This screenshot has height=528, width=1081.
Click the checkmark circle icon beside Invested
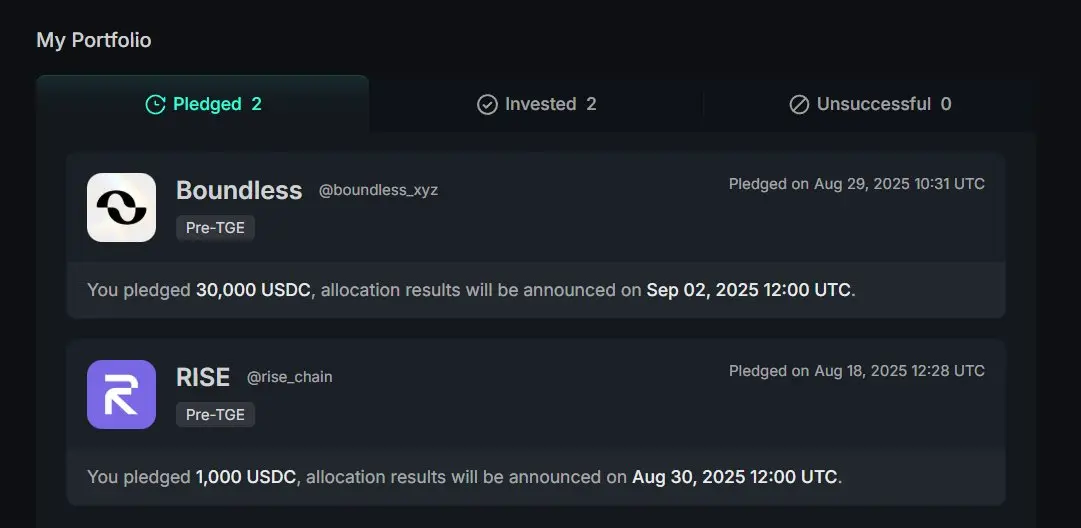(487, 105)
